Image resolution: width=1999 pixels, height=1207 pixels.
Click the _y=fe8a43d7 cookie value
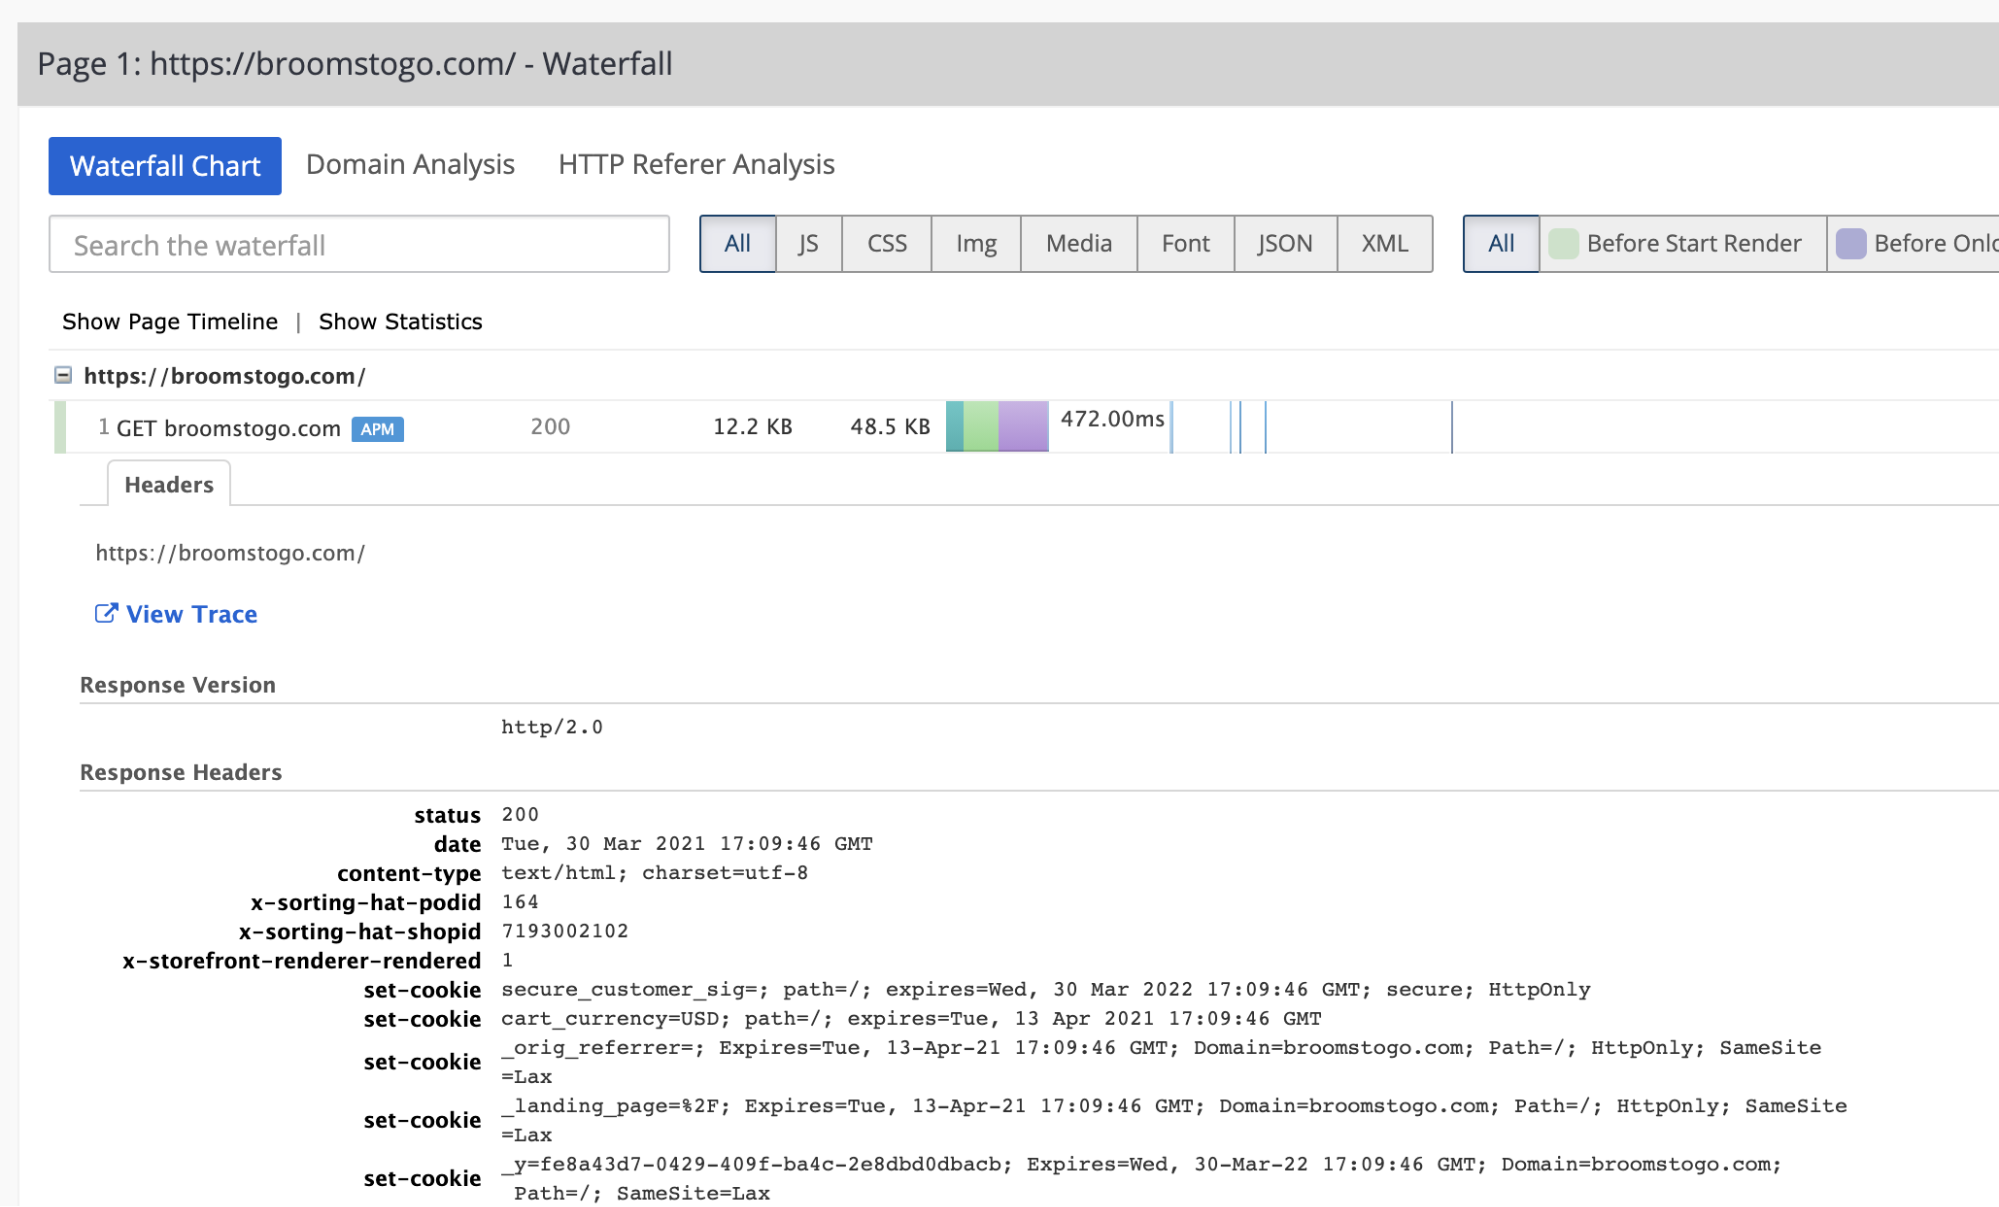coord(1141,1178)
